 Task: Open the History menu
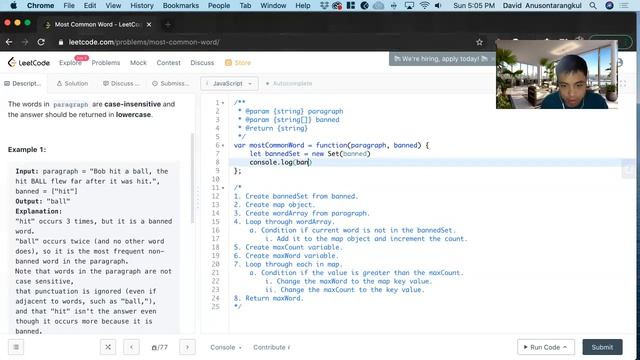[142, 5]
